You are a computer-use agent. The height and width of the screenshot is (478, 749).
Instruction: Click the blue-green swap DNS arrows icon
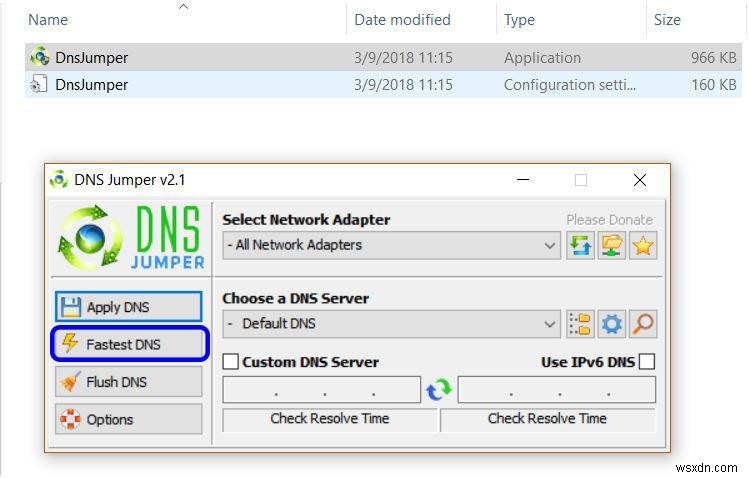pyautogui.click(x=439, y=390)
